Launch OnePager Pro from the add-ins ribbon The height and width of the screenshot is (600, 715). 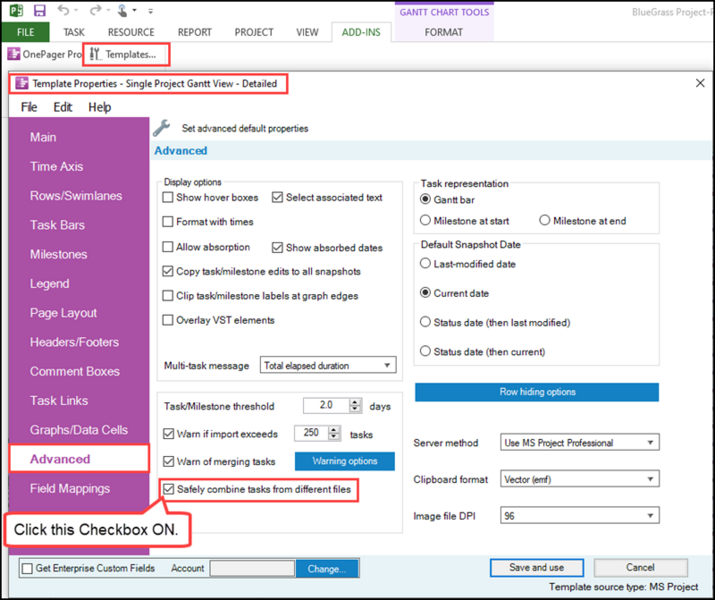click(44, 54)
